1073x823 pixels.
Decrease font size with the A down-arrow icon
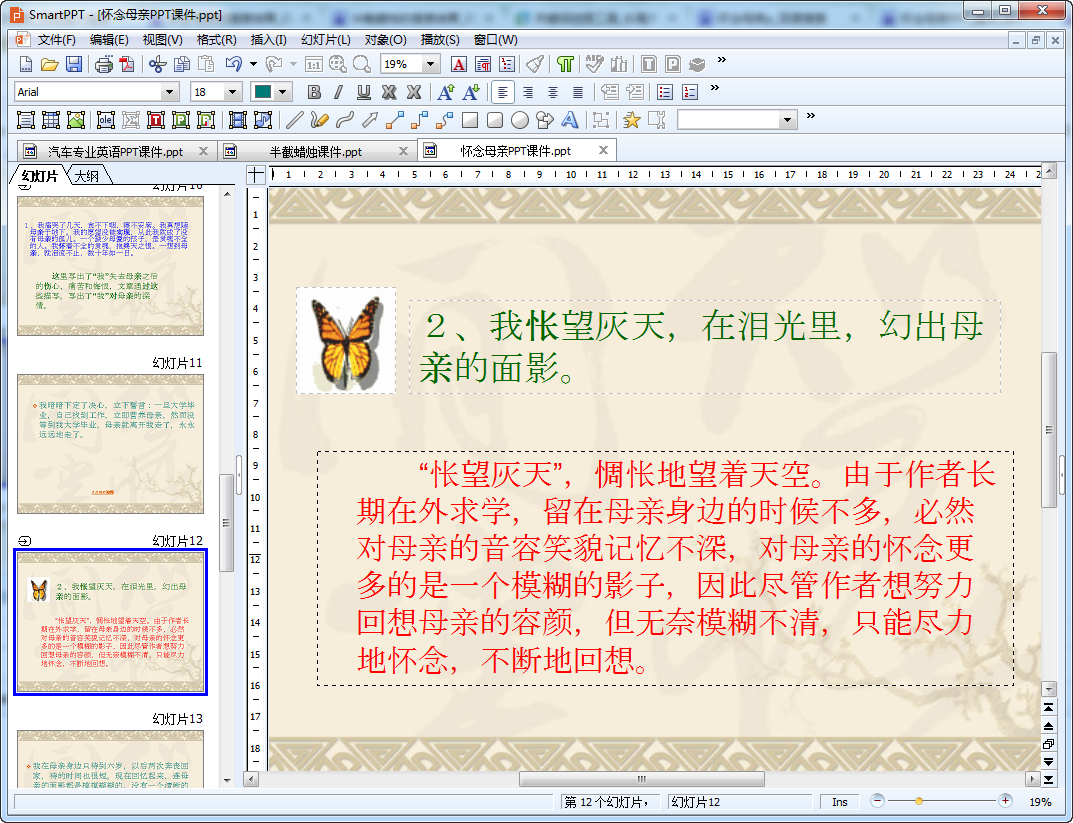tap(471, 92)
